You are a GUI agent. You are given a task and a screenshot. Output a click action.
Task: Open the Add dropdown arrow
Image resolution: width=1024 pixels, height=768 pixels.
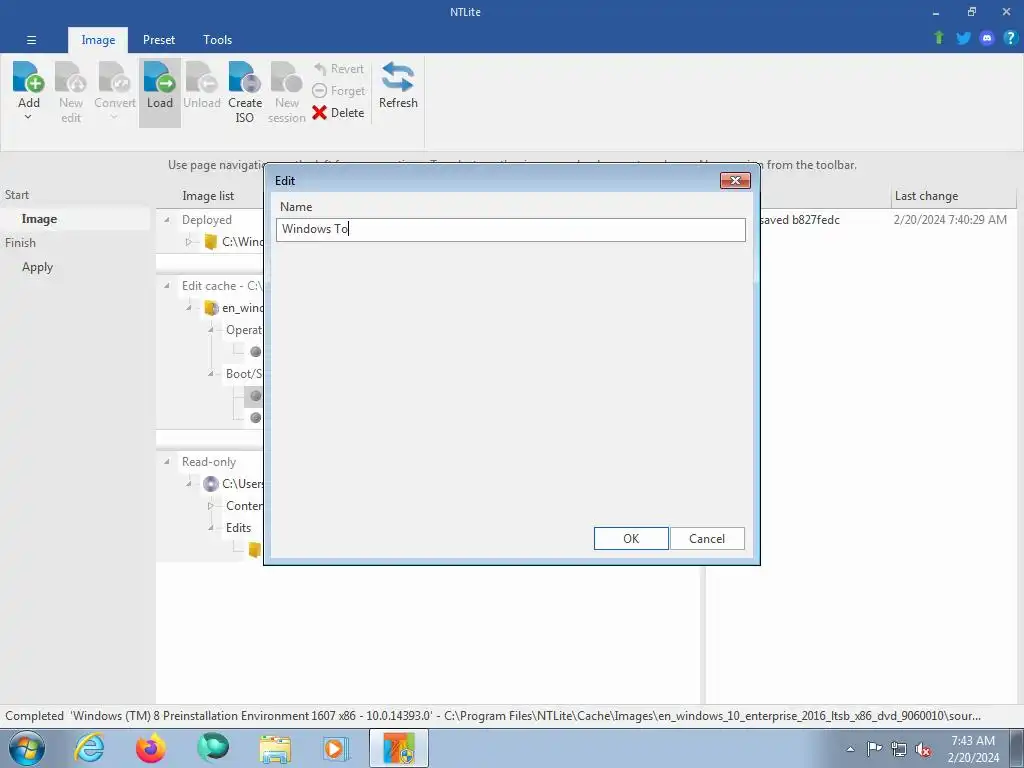click(28, 117)
